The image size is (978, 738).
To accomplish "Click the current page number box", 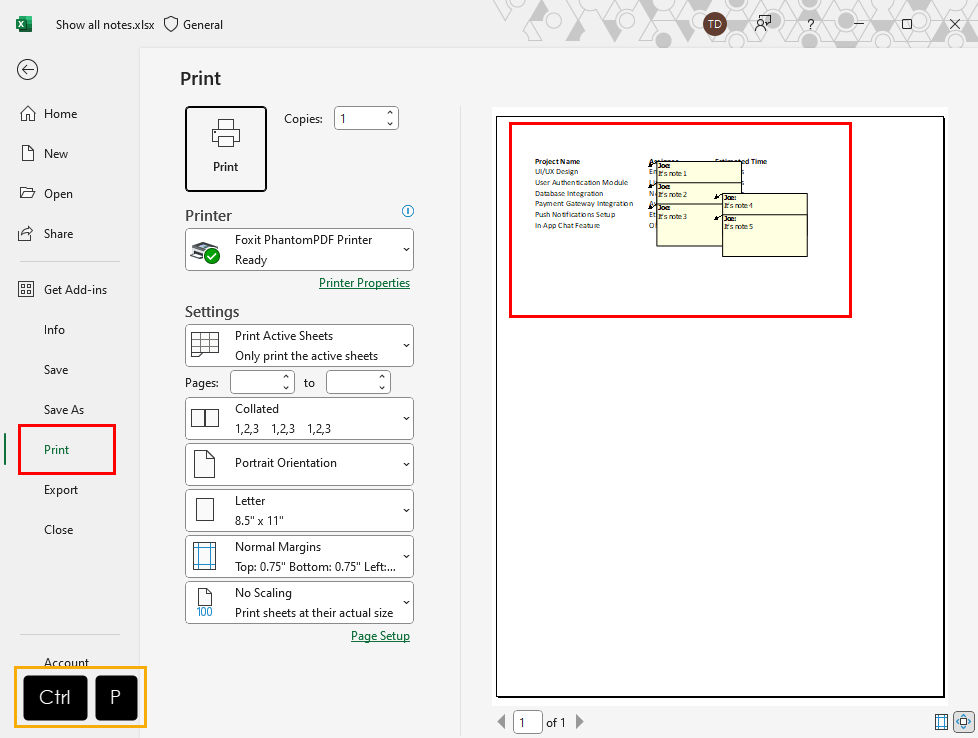I will [x=528, y=722].
